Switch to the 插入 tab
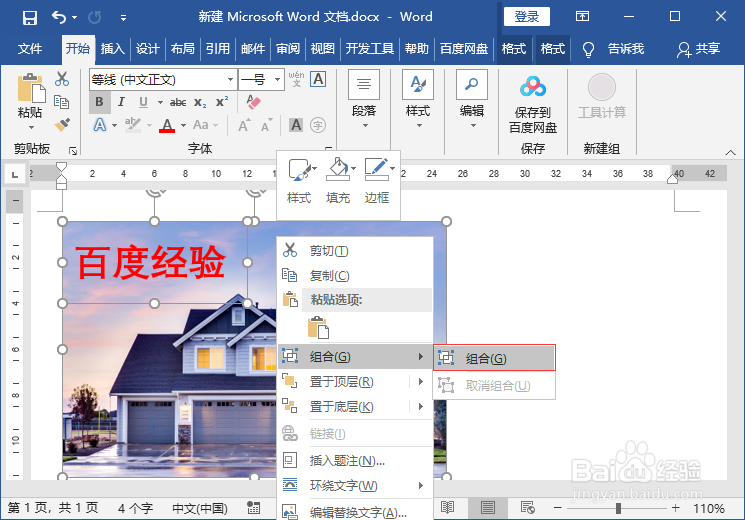This screenshot has height=520, width=745. click(113, 49)
